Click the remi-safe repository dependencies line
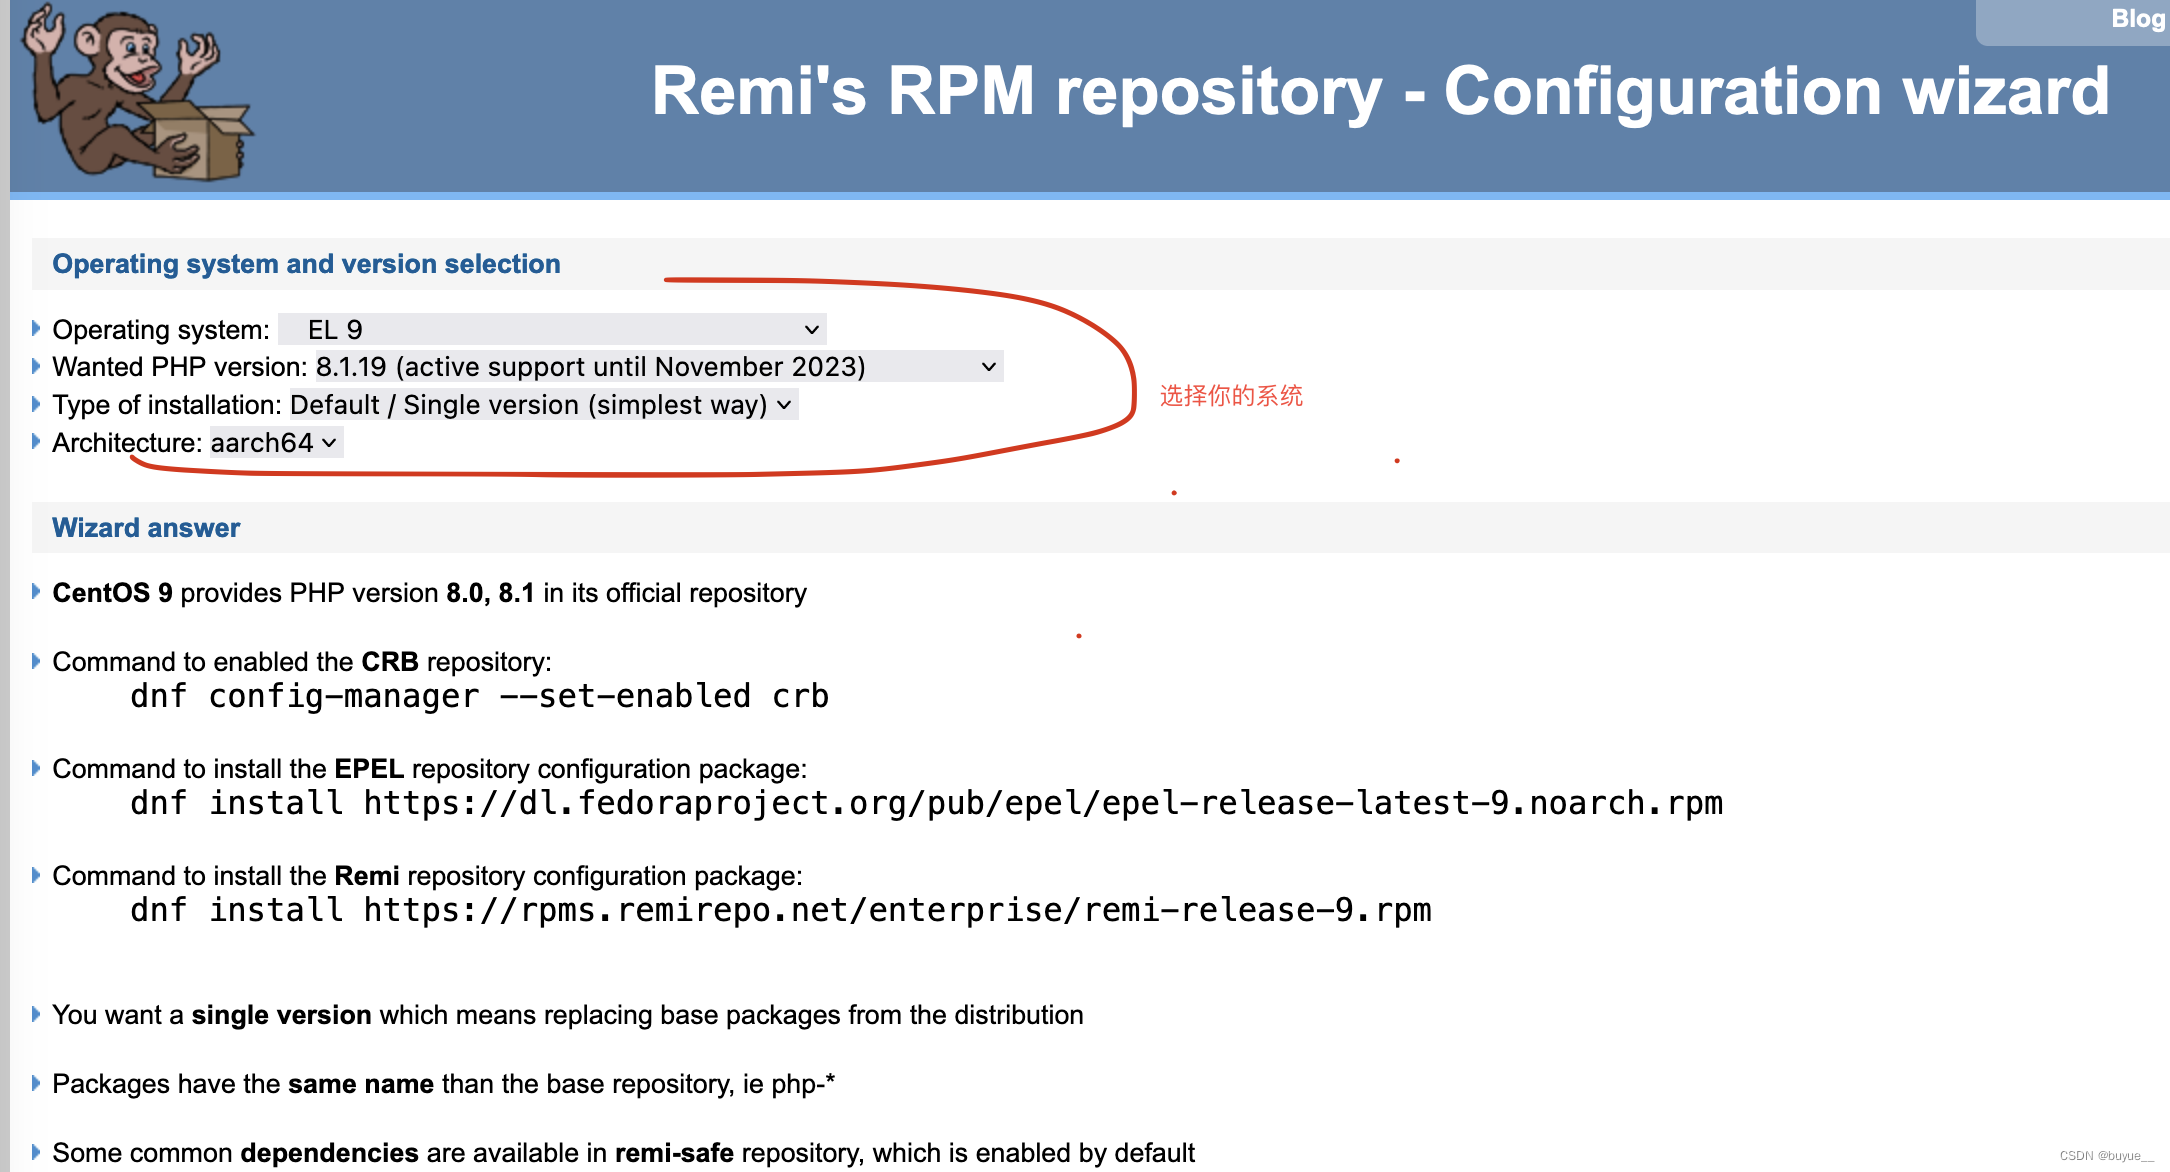Screen dimensions: 2170x1172 click(623, 1153)
